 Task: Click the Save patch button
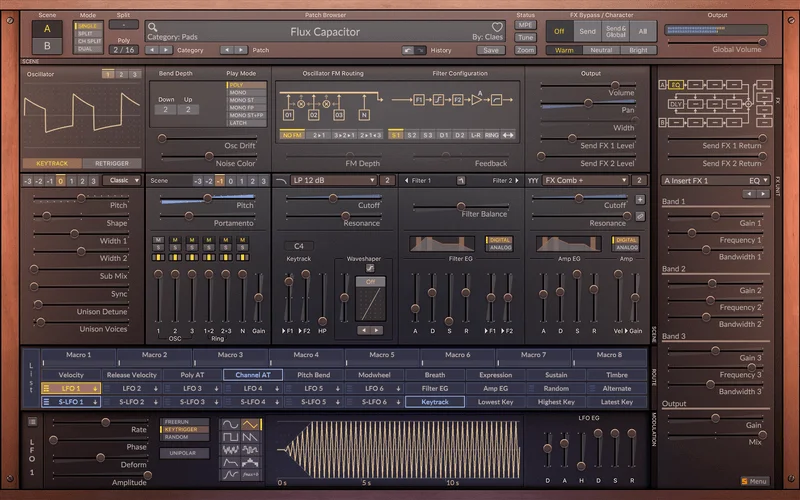point(491,50)
